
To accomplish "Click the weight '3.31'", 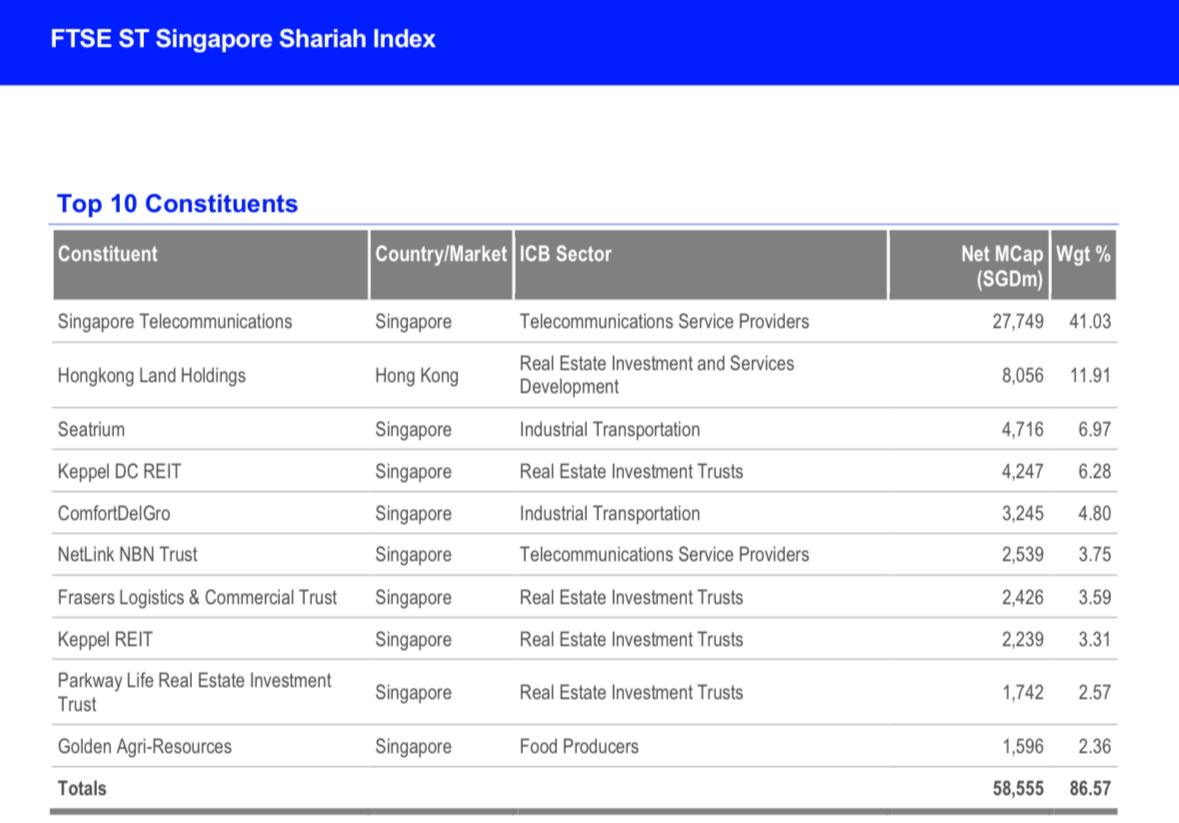I will 1094,640.
